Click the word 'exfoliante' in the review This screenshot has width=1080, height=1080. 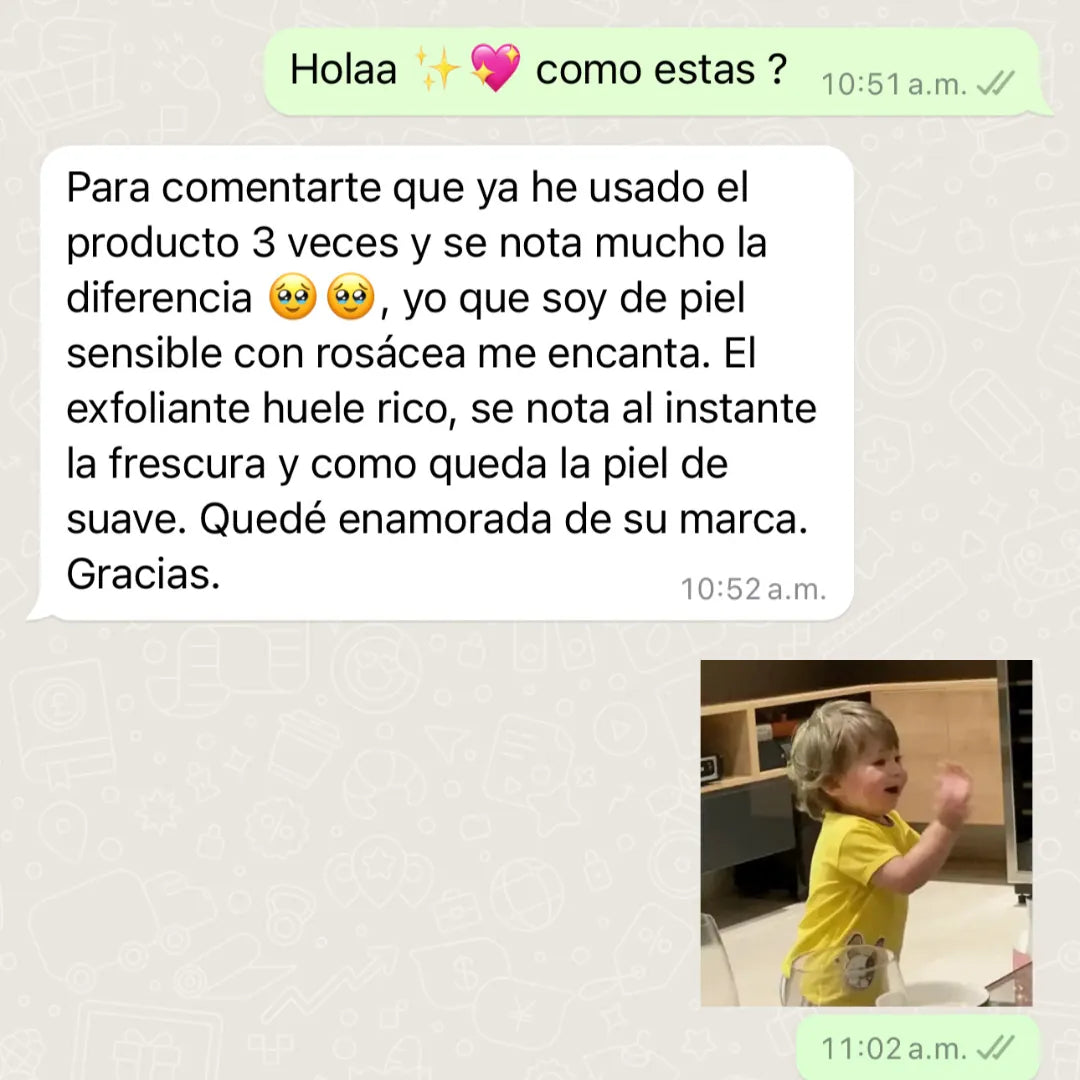(158, 408)
